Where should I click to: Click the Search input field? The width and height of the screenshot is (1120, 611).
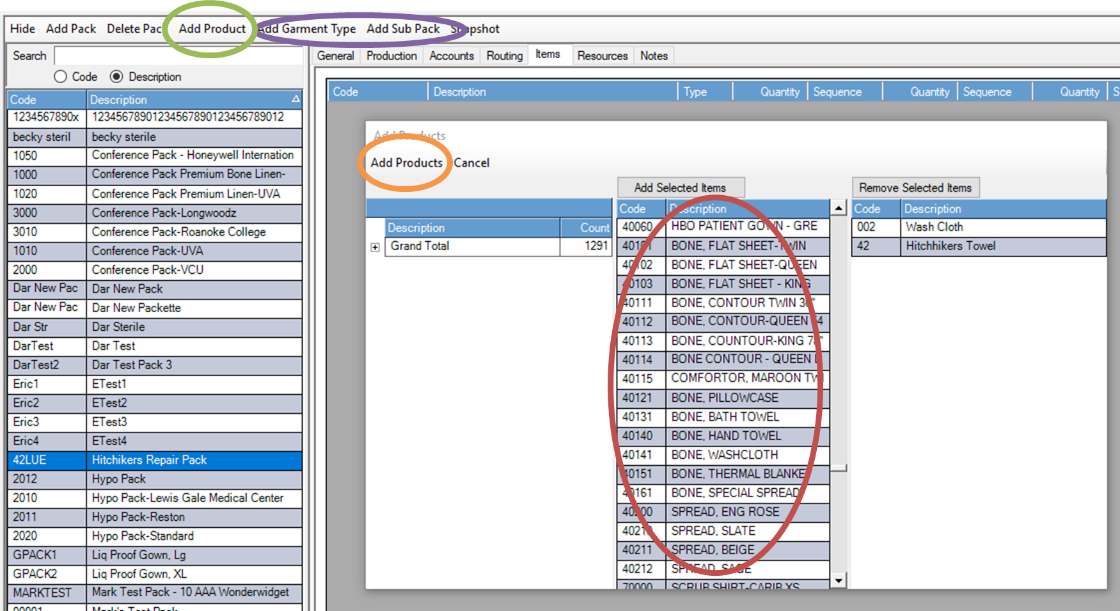[x=177, y=56]
